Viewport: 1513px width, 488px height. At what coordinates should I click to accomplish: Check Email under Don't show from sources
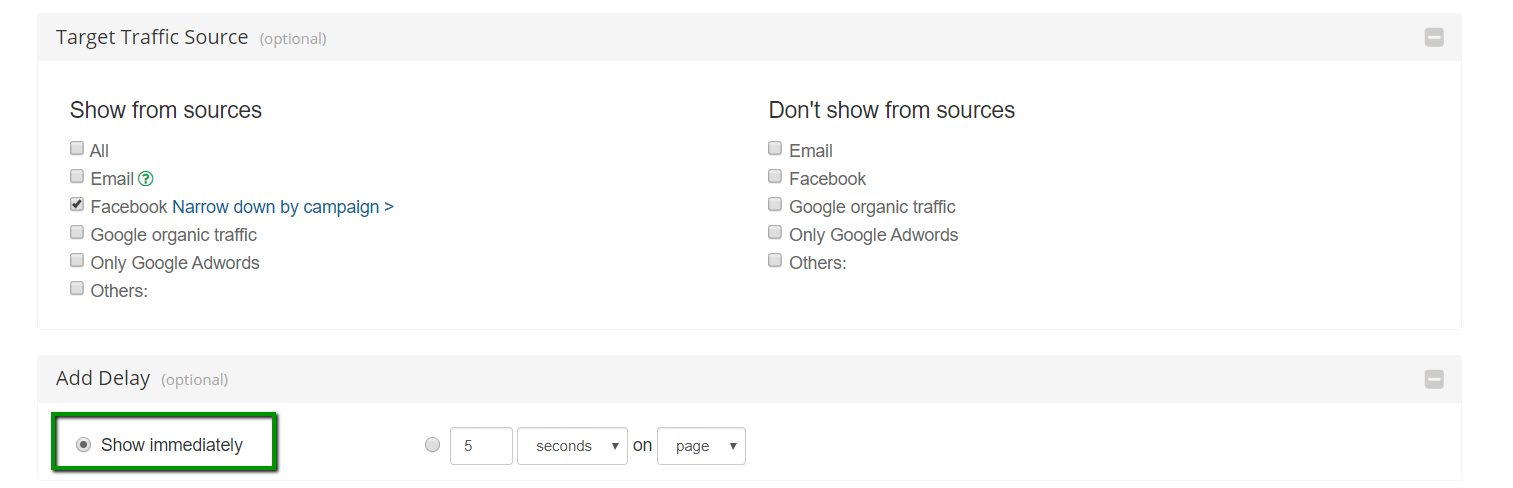775,149
